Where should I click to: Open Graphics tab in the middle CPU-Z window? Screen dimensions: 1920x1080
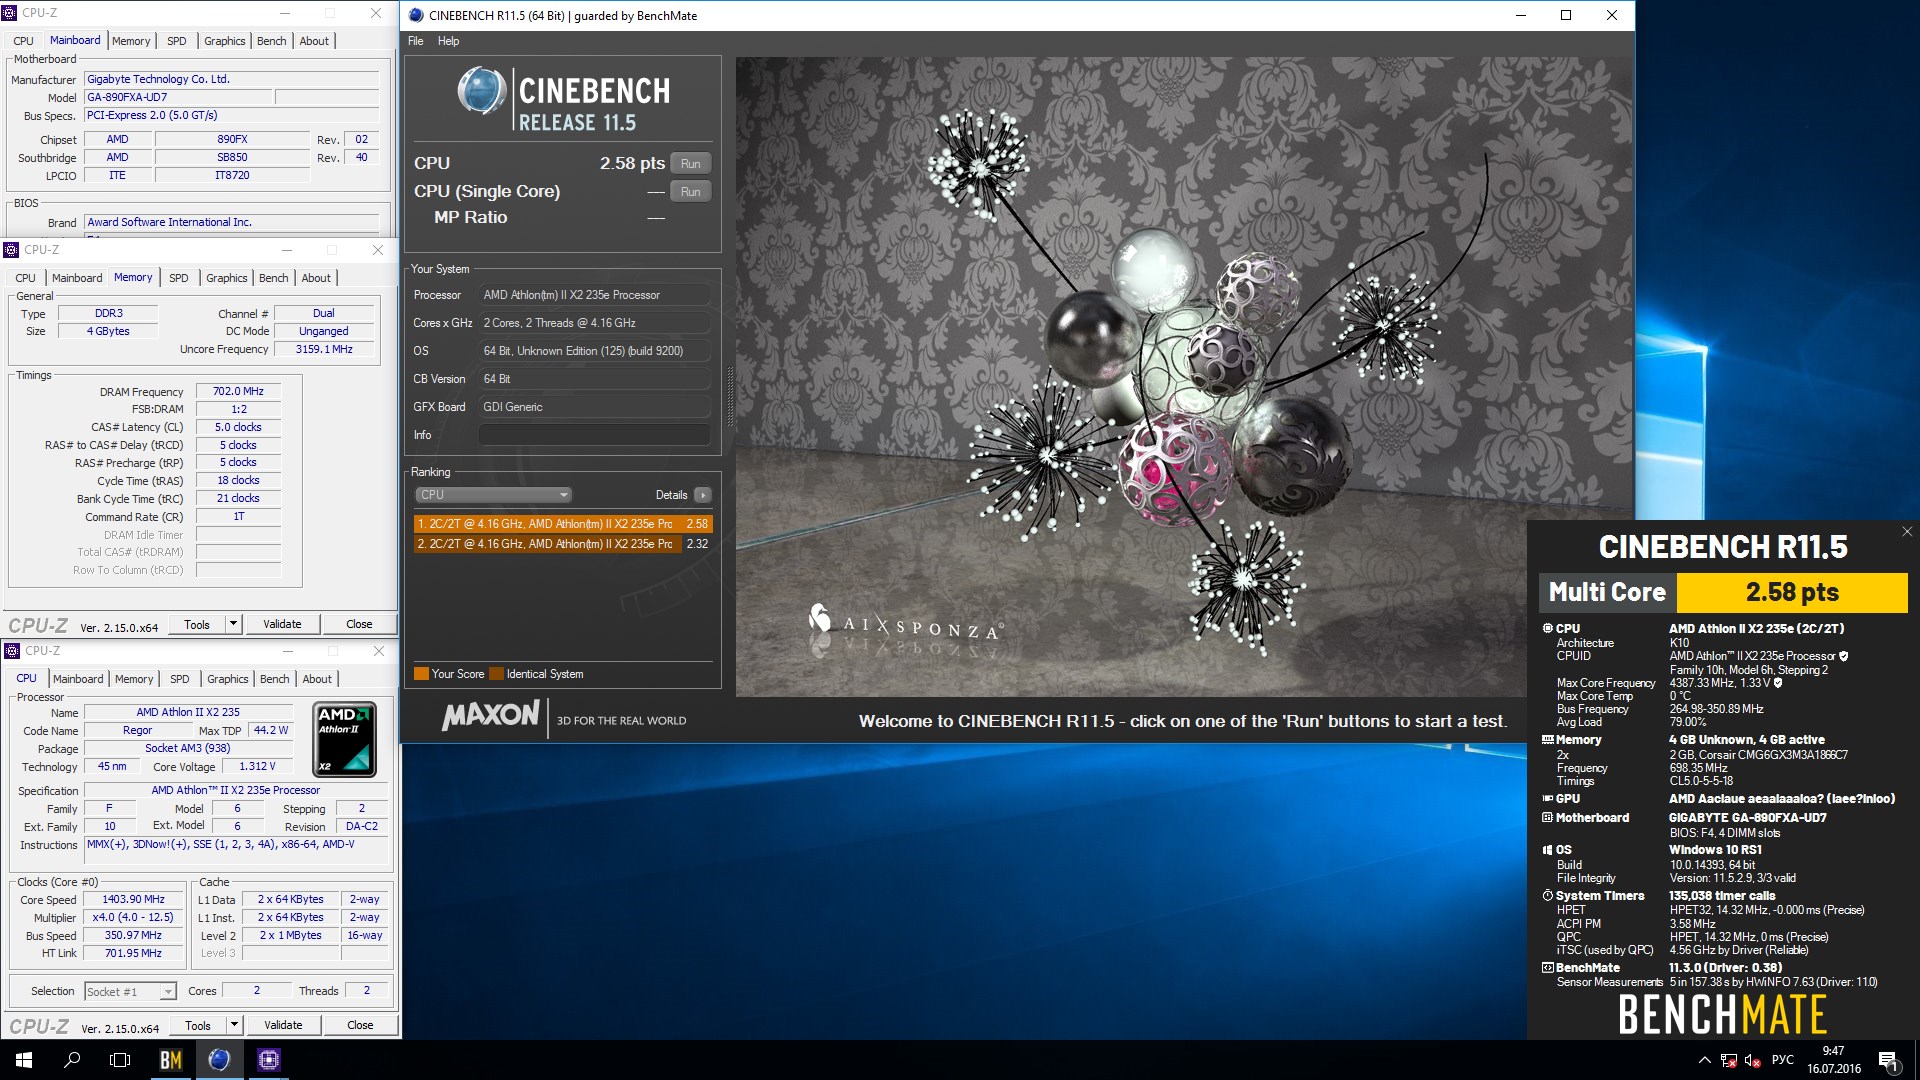[227, 278]
